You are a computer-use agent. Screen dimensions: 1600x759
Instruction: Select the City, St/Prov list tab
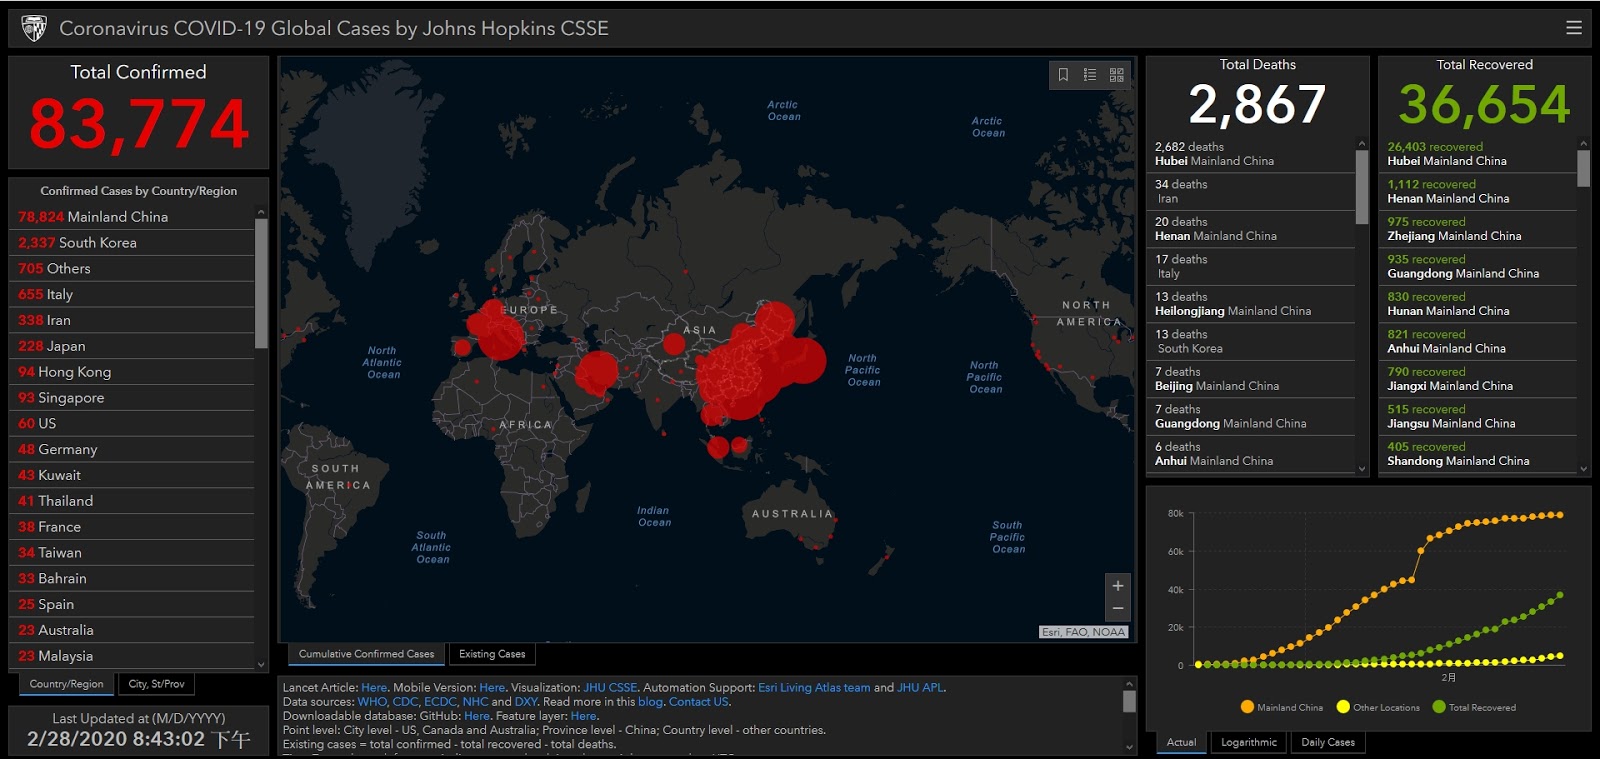click(x=157, y=684)
